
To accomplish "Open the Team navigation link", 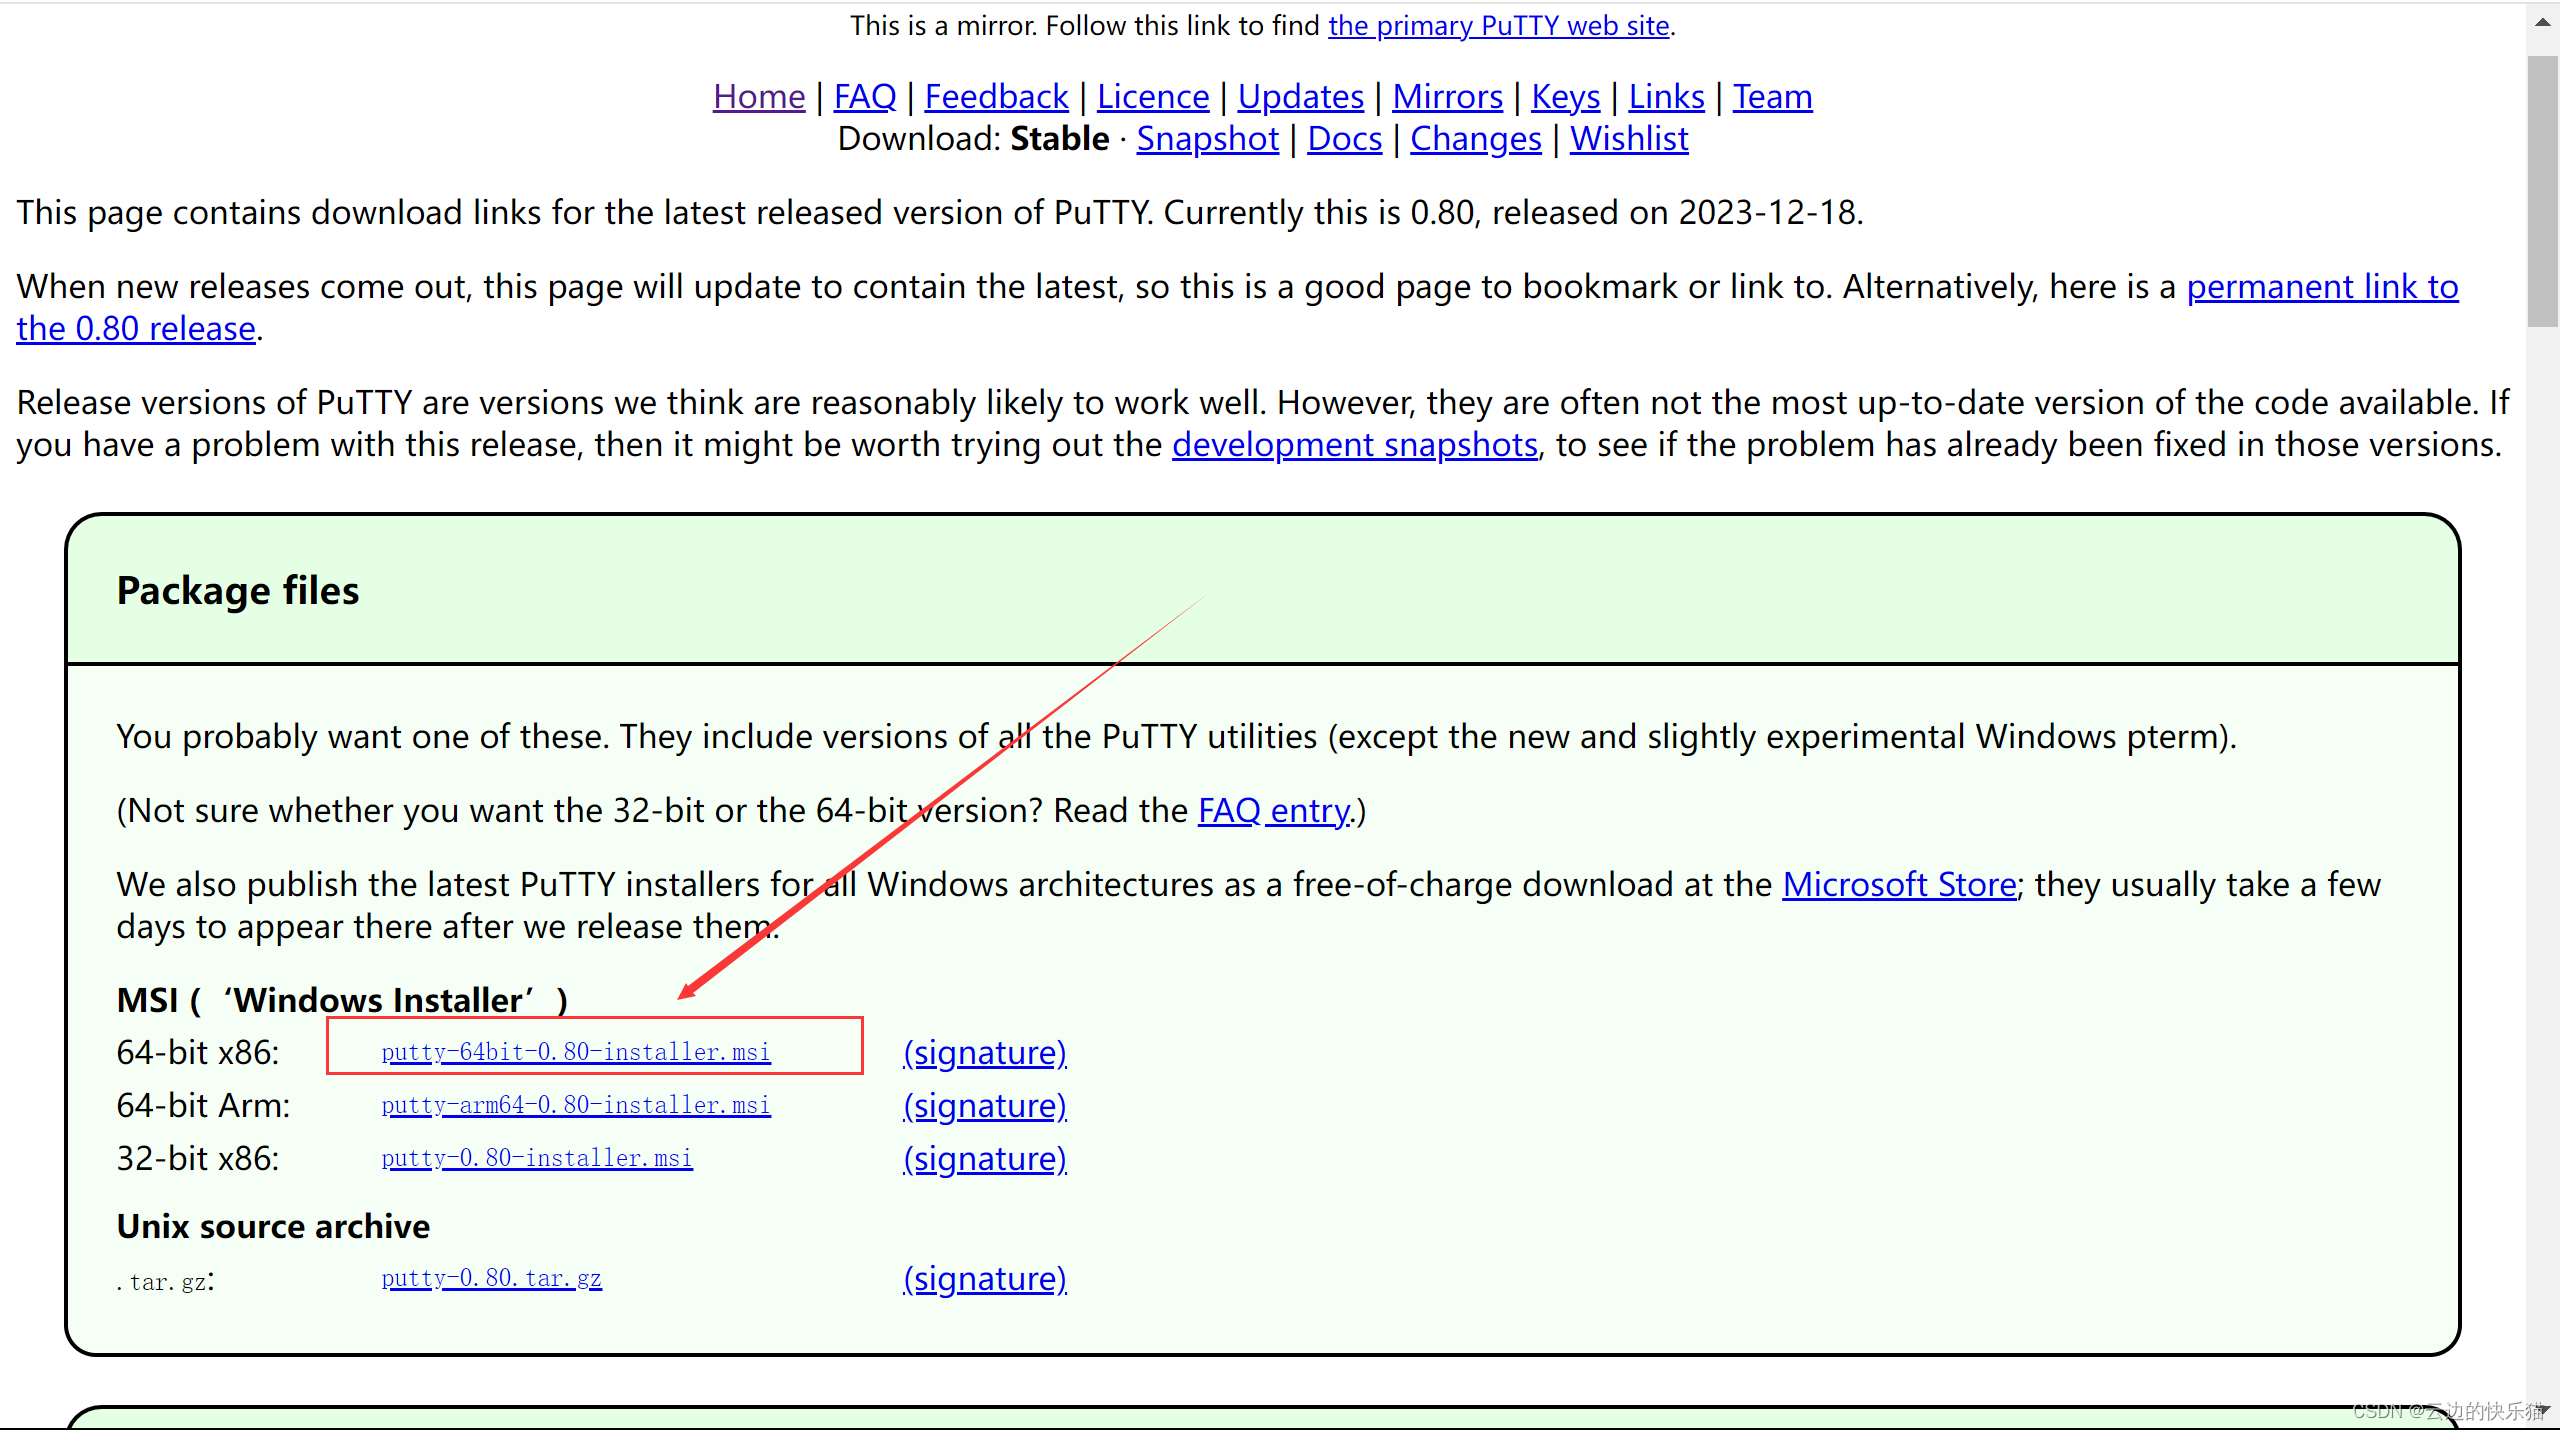I will pyautogui.click(x=1773, y=97).
